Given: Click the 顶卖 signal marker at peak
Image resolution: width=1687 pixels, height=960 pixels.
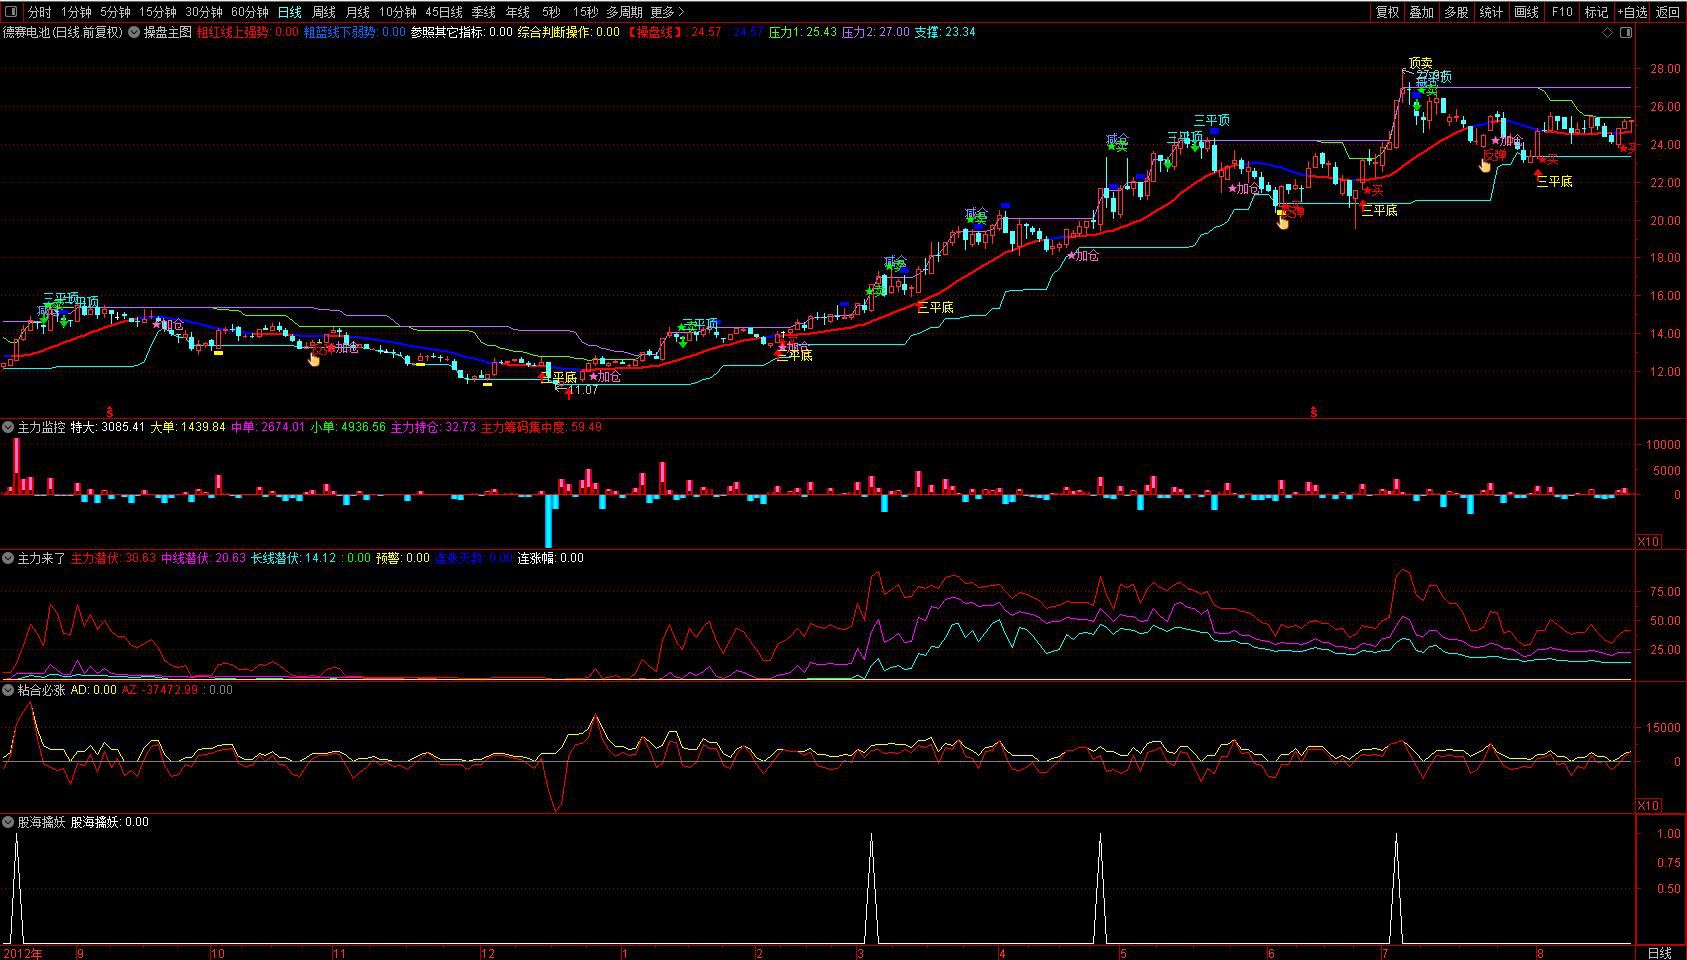Looking at the screenshot, I should click(x=1420, y=63).
